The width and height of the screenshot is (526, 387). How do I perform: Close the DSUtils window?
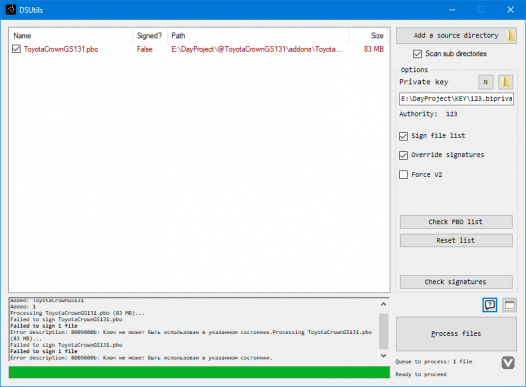(x=510, y=10)
